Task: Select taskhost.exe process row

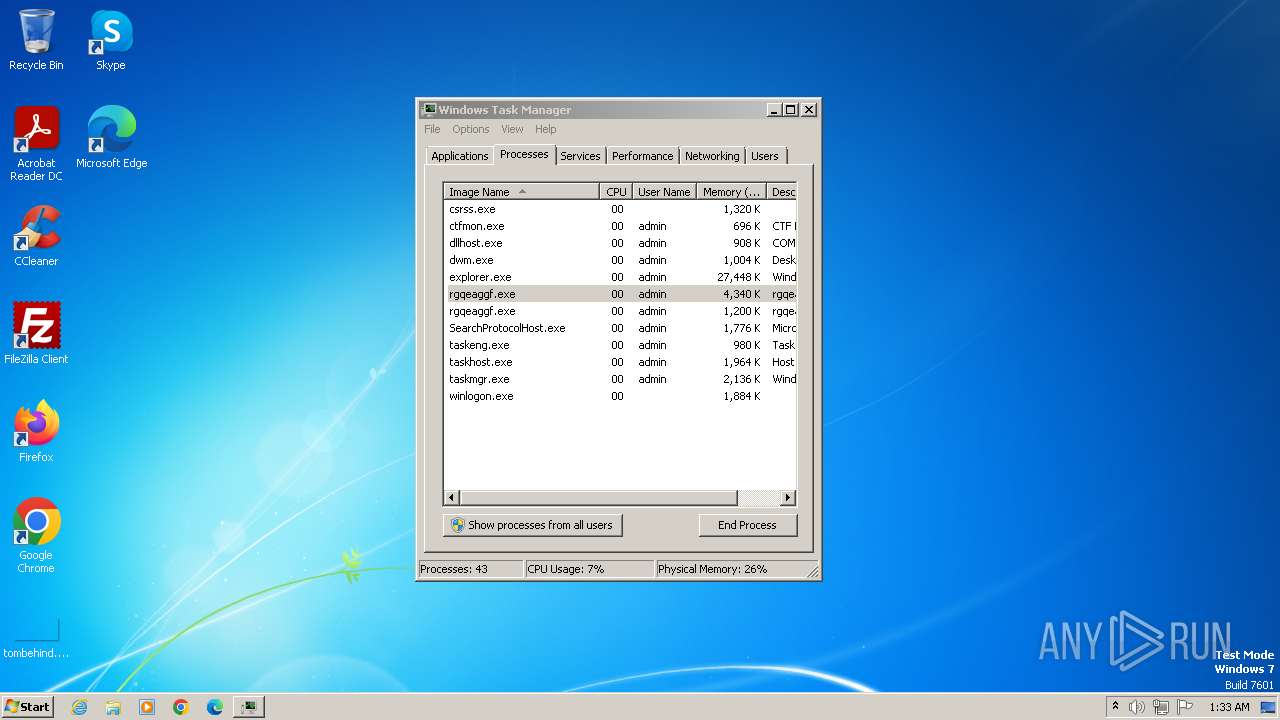Action: point(620,362)
